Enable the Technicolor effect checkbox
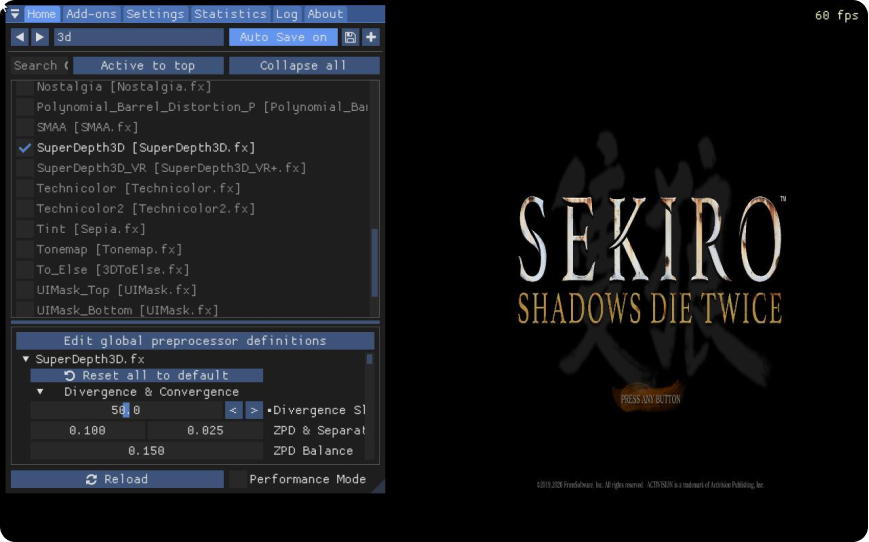This screenshot has width=869, height=542. 24,188
